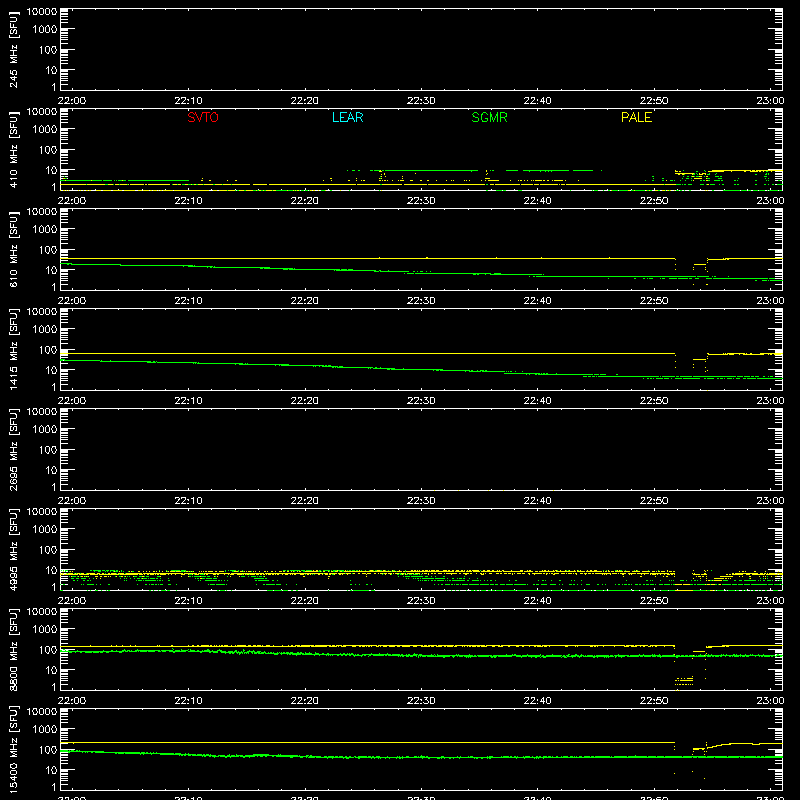
Task: Click 22:20 tick below 610 MHz panel
Action: point(305,301)
